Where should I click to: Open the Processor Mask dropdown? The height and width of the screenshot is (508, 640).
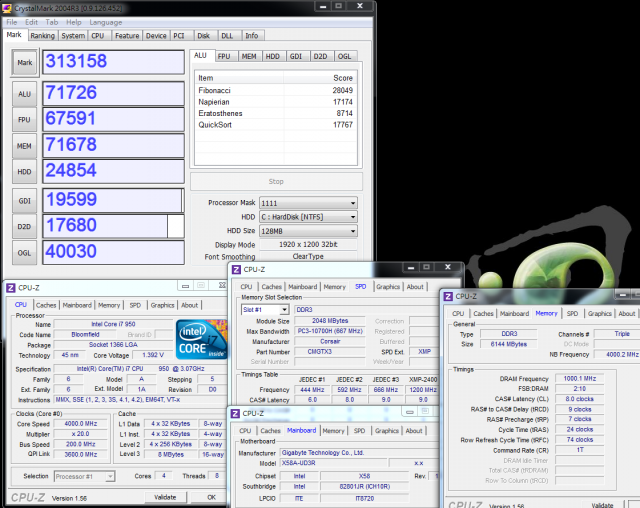(x=308, y=203)
